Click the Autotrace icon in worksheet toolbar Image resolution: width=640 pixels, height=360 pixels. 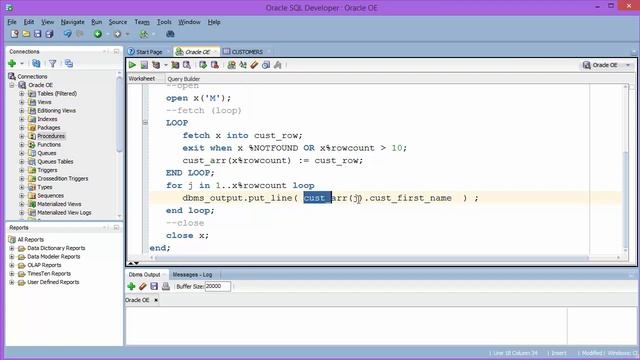[x=175, y=65]
